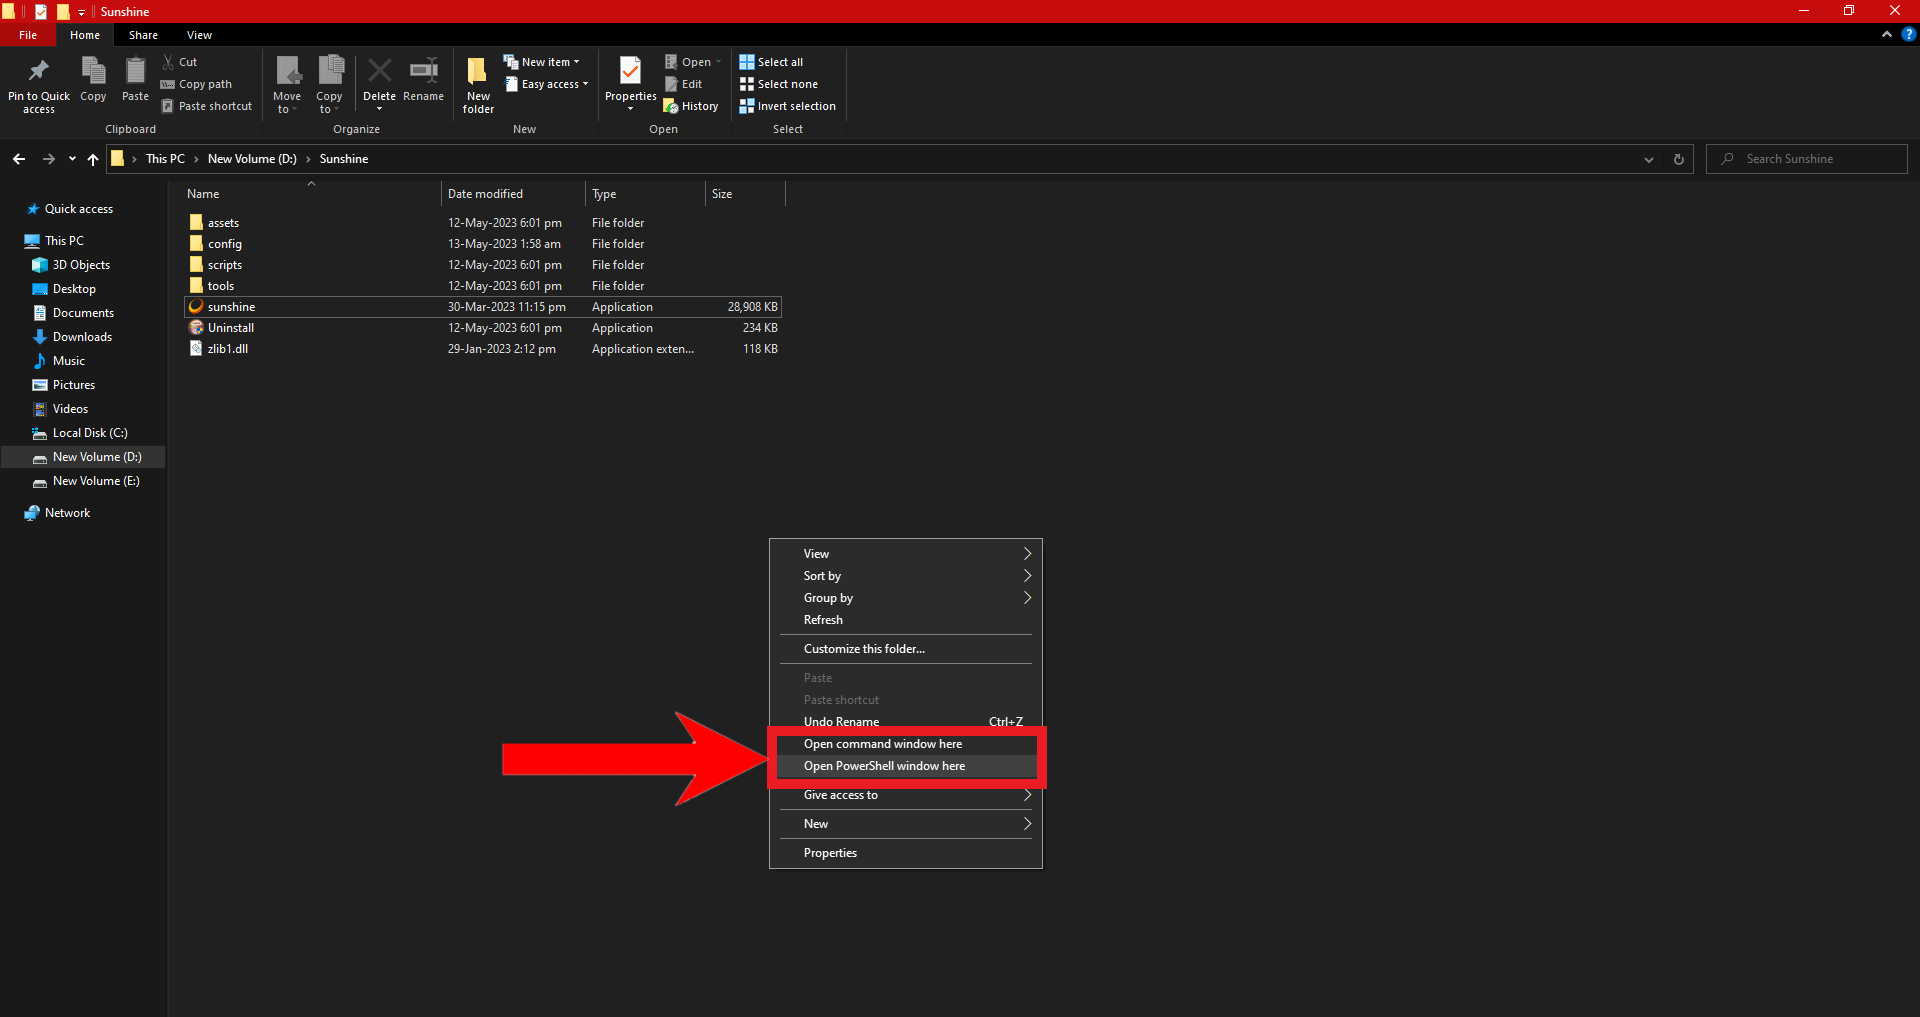
Task: Open file History from the ribbon
Action: point(691,106)
